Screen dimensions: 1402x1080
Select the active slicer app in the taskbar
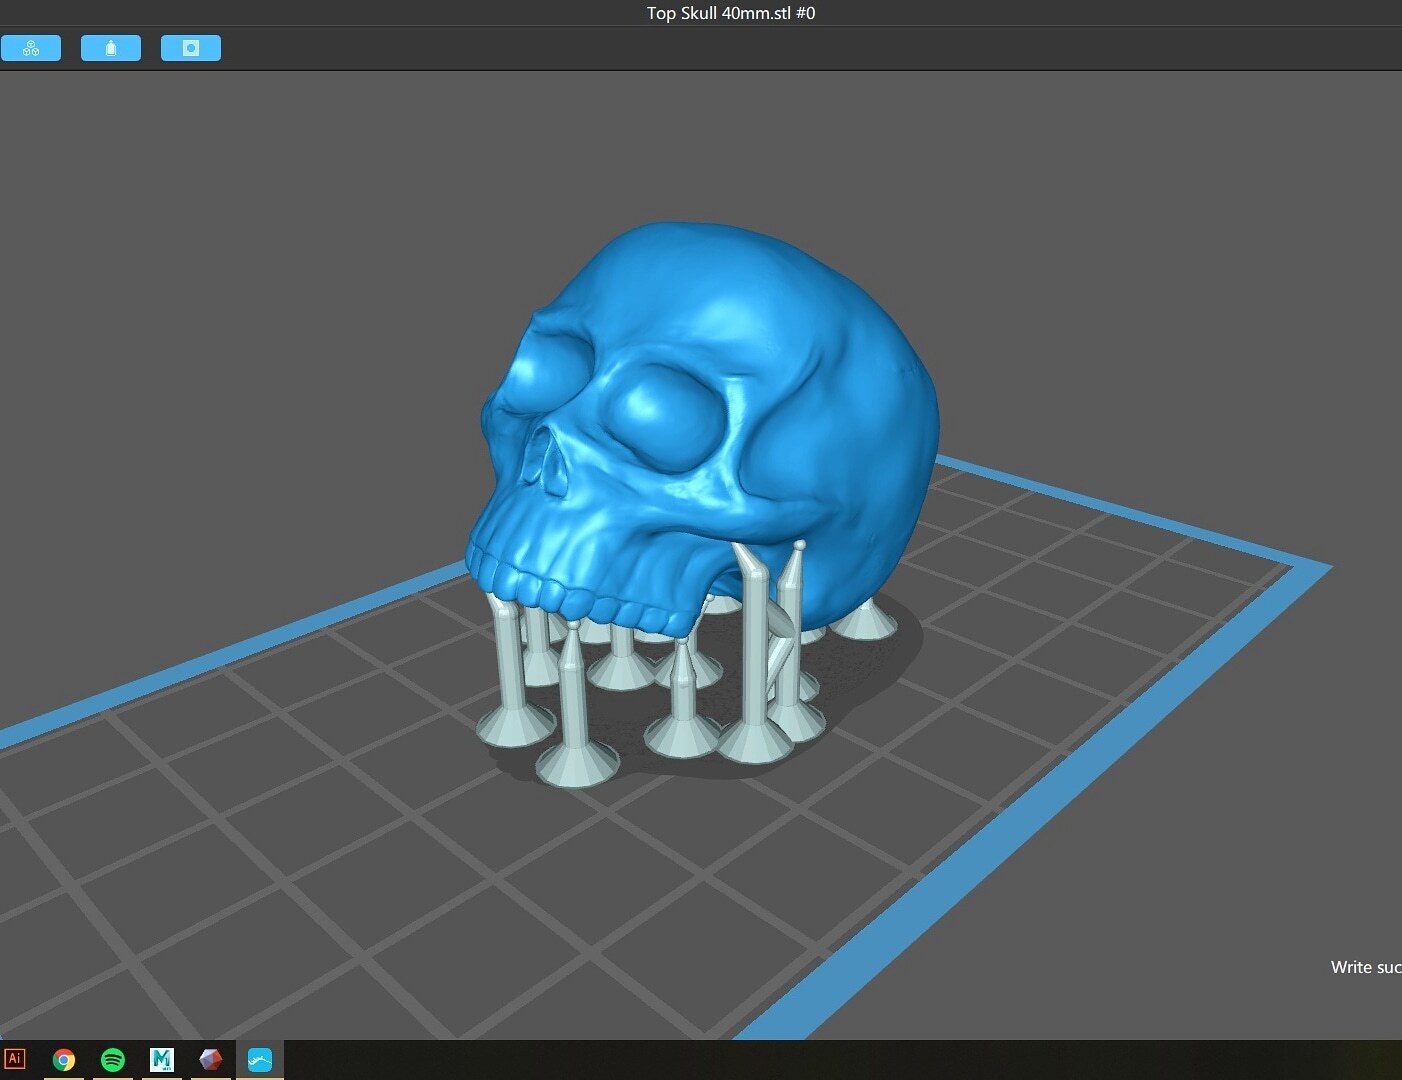point(259,1059)
